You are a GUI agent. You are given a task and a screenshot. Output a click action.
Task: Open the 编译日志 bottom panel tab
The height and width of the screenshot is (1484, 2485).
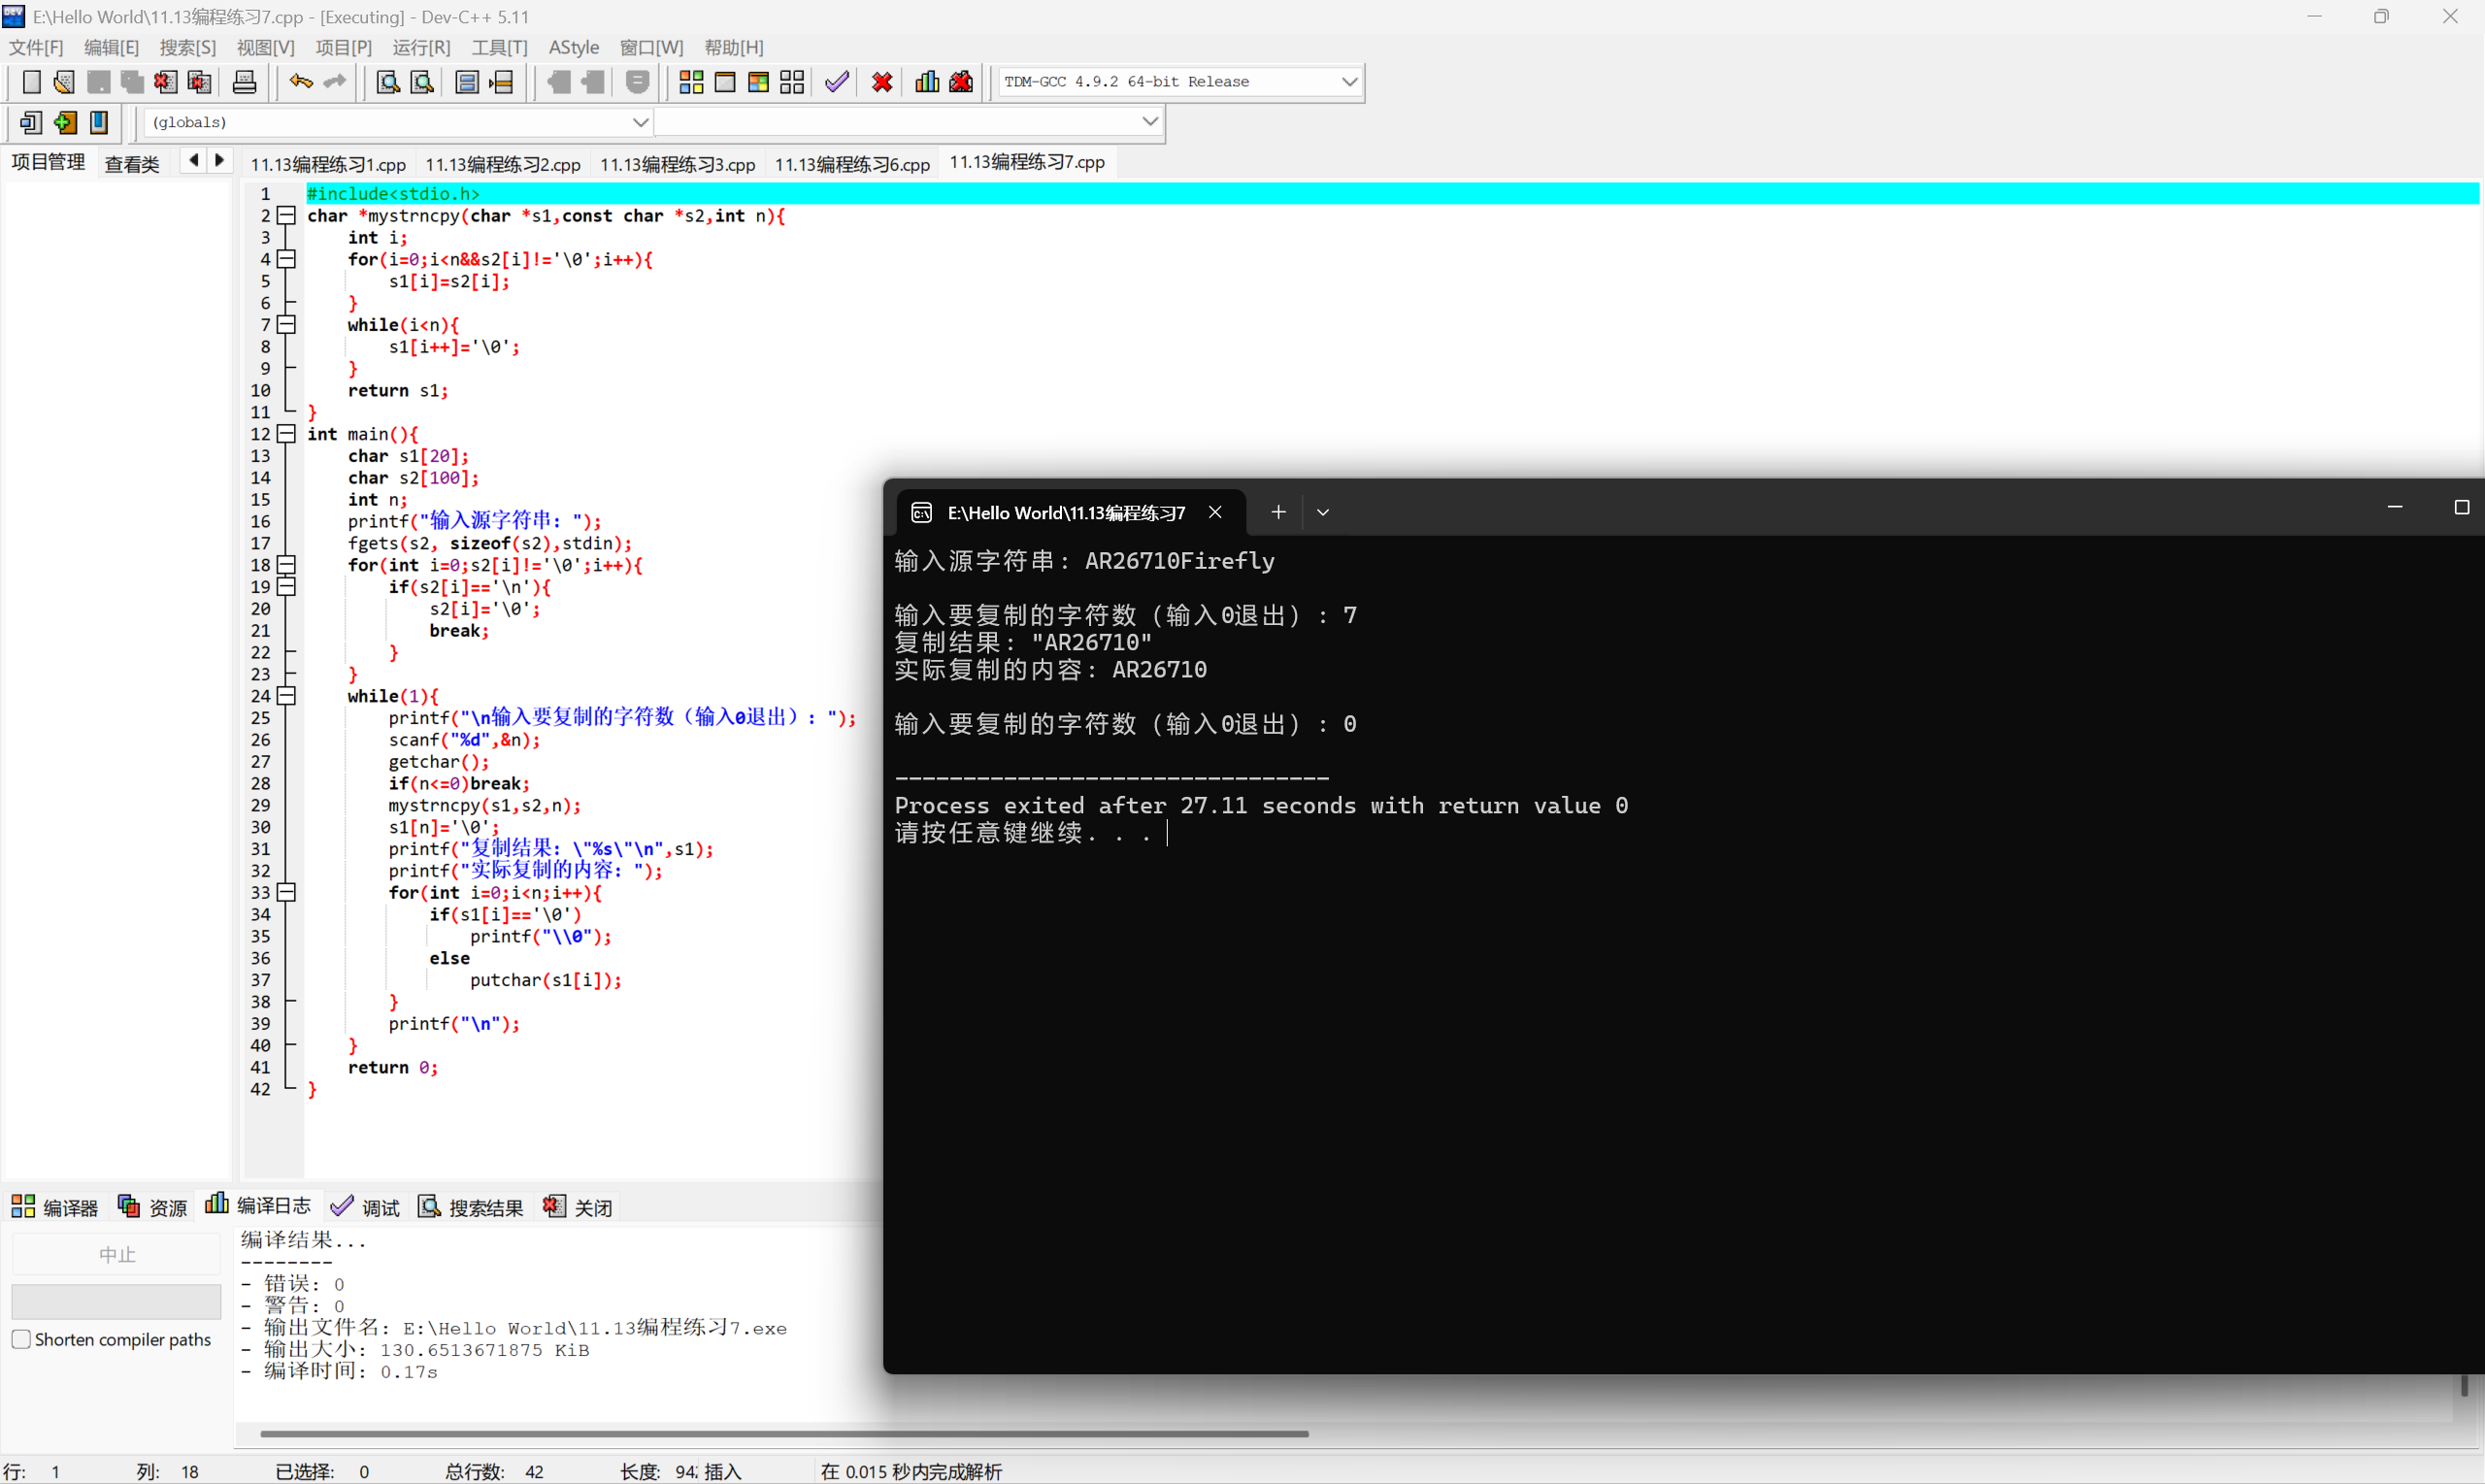[258, 1206]
